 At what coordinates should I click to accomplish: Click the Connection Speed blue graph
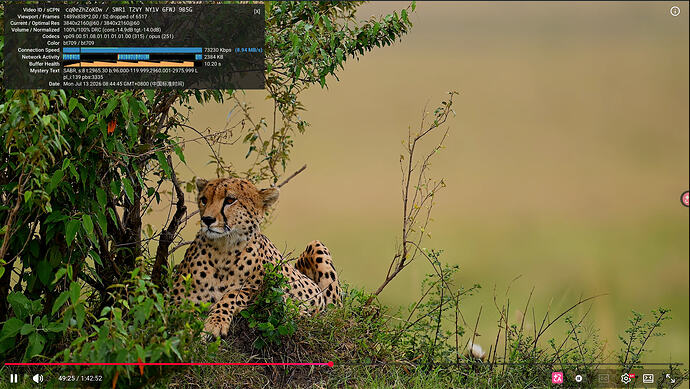tap(132, 50)
